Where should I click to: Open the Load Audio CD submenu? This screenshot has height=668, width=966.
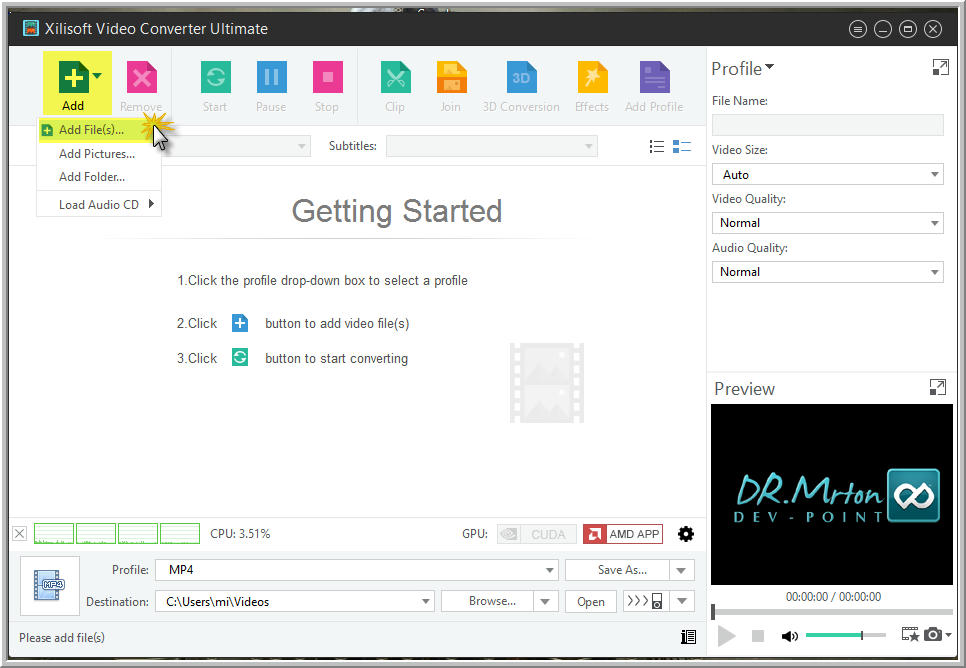[x=99, y=205]
